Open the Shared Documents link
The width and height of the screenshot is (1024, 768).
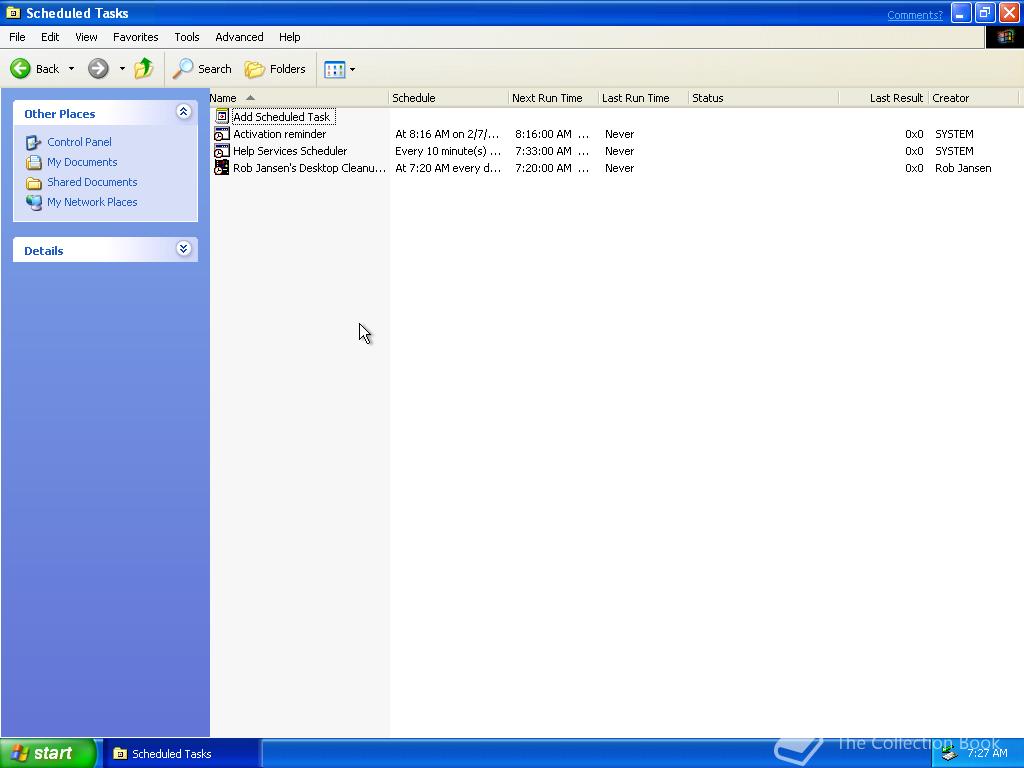pos(92,182)
